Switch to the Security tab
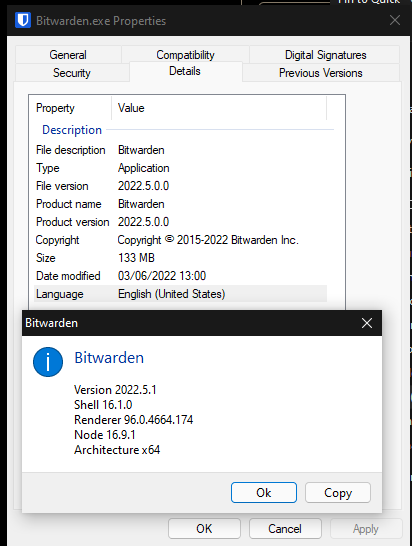The height and width of the screenshot is (546, 412). (x=72, y=73)
